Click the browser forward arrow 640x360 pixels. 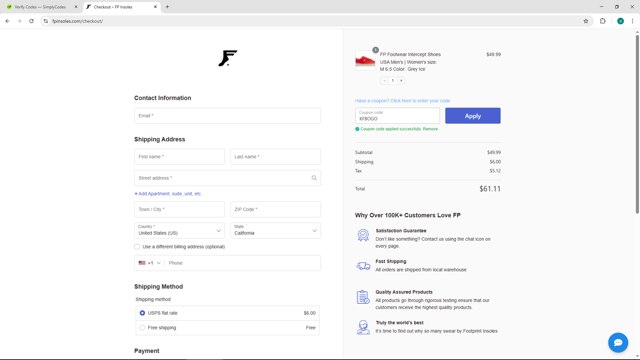pos(19,21)
